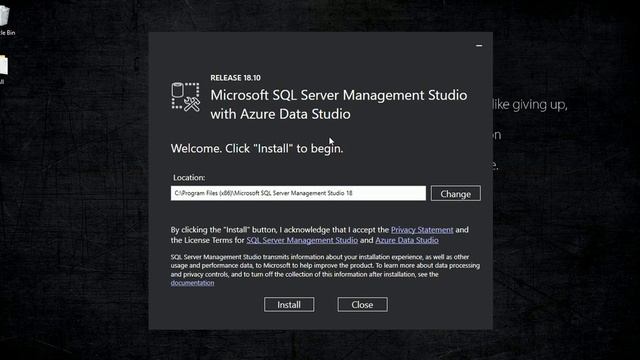Open SQL Server Management Studio license link
This screenshot has width=640, height=360.
click(302, 240)
